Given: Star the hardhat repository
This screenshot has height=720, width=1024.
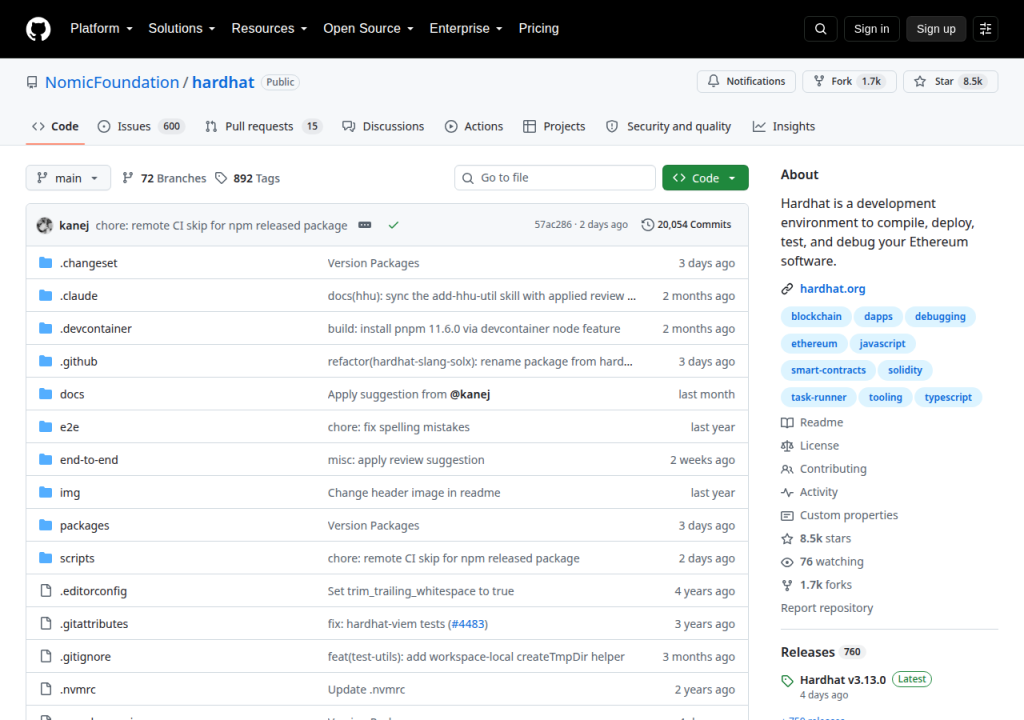Looking at the screenshot, I should click(x=951, y=81).
